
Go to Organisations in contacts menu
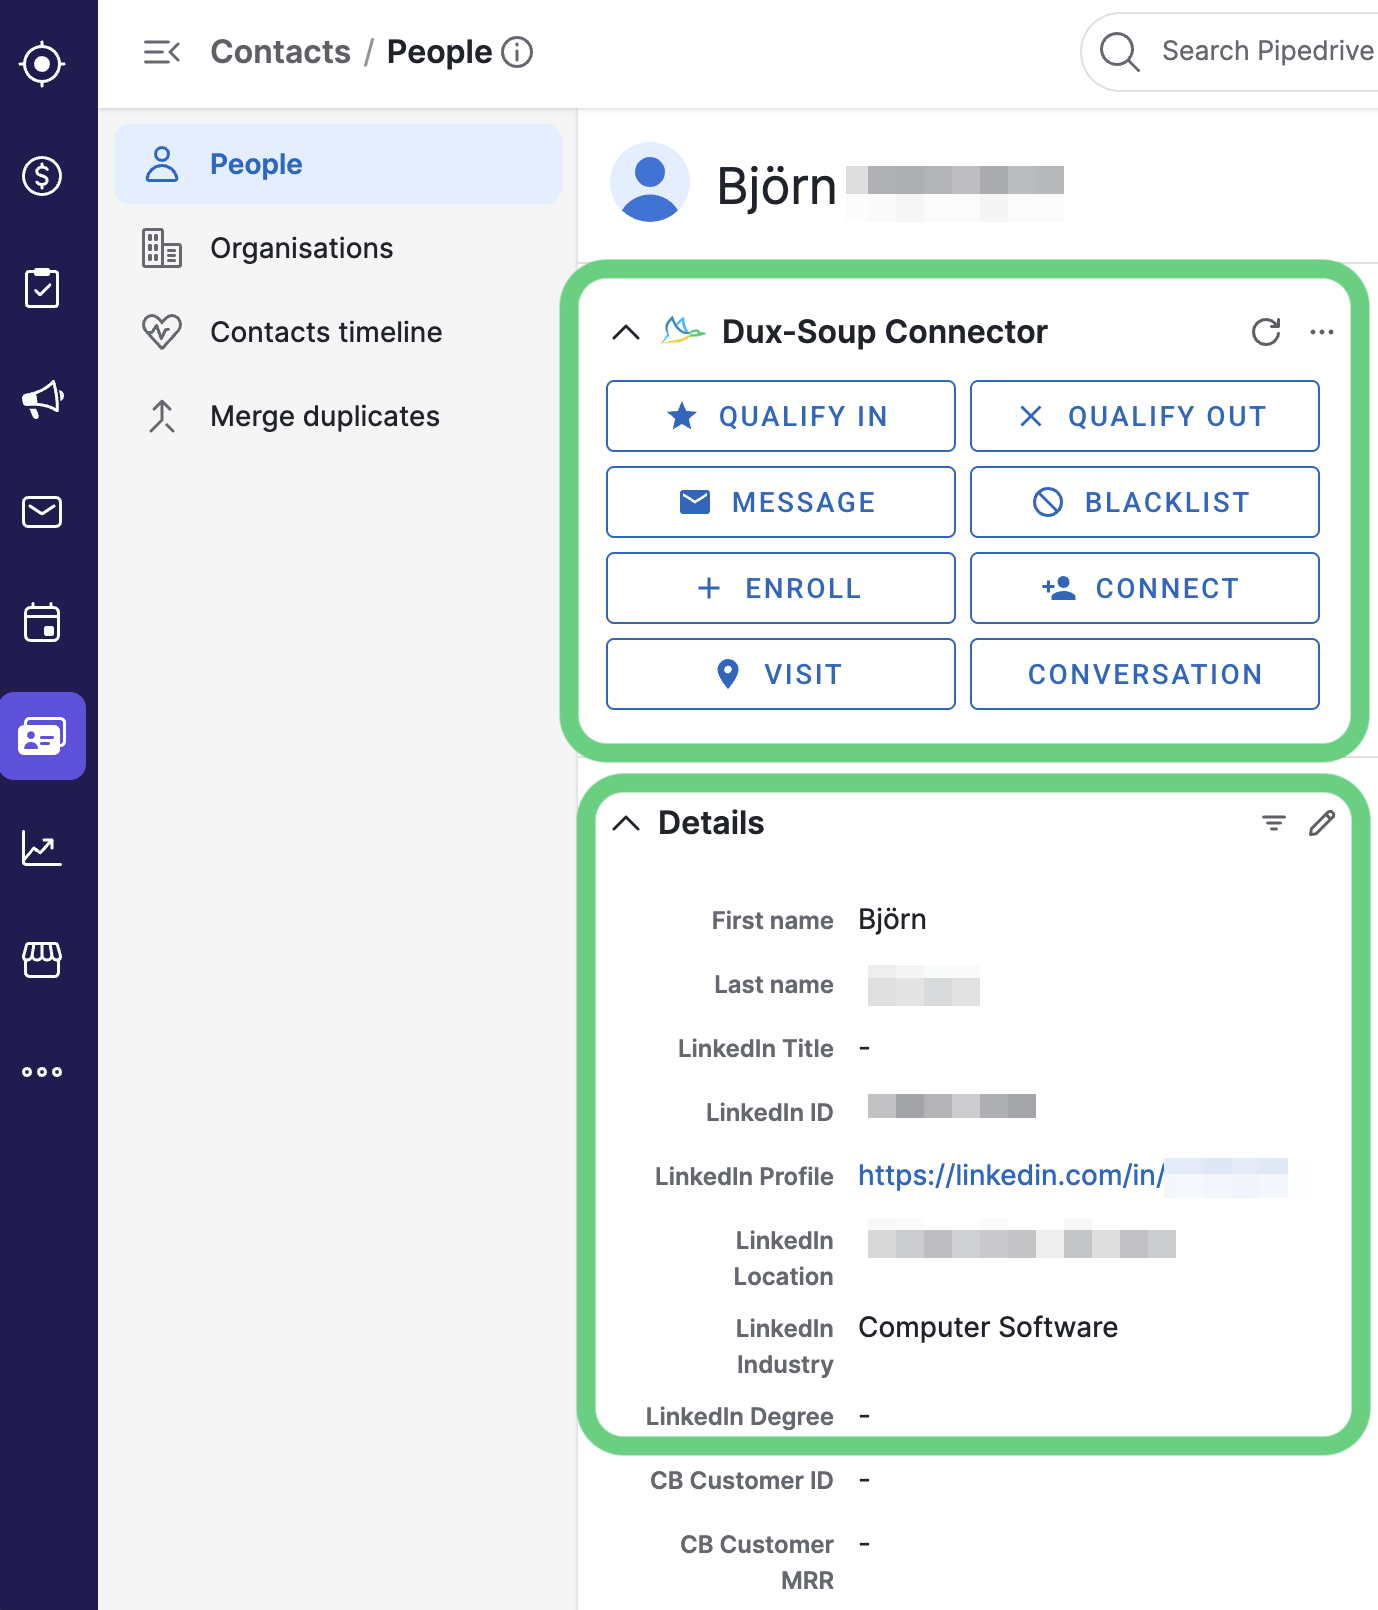pyautogui.click(x=338, y=248)
